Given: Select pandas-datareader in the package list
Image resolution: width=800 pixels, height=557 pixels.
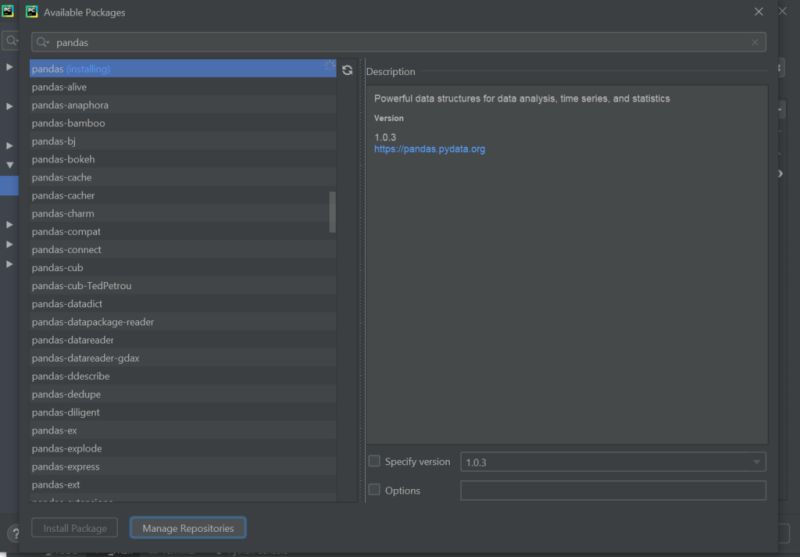Looking at the screenshot, I should tap(183, 340).
